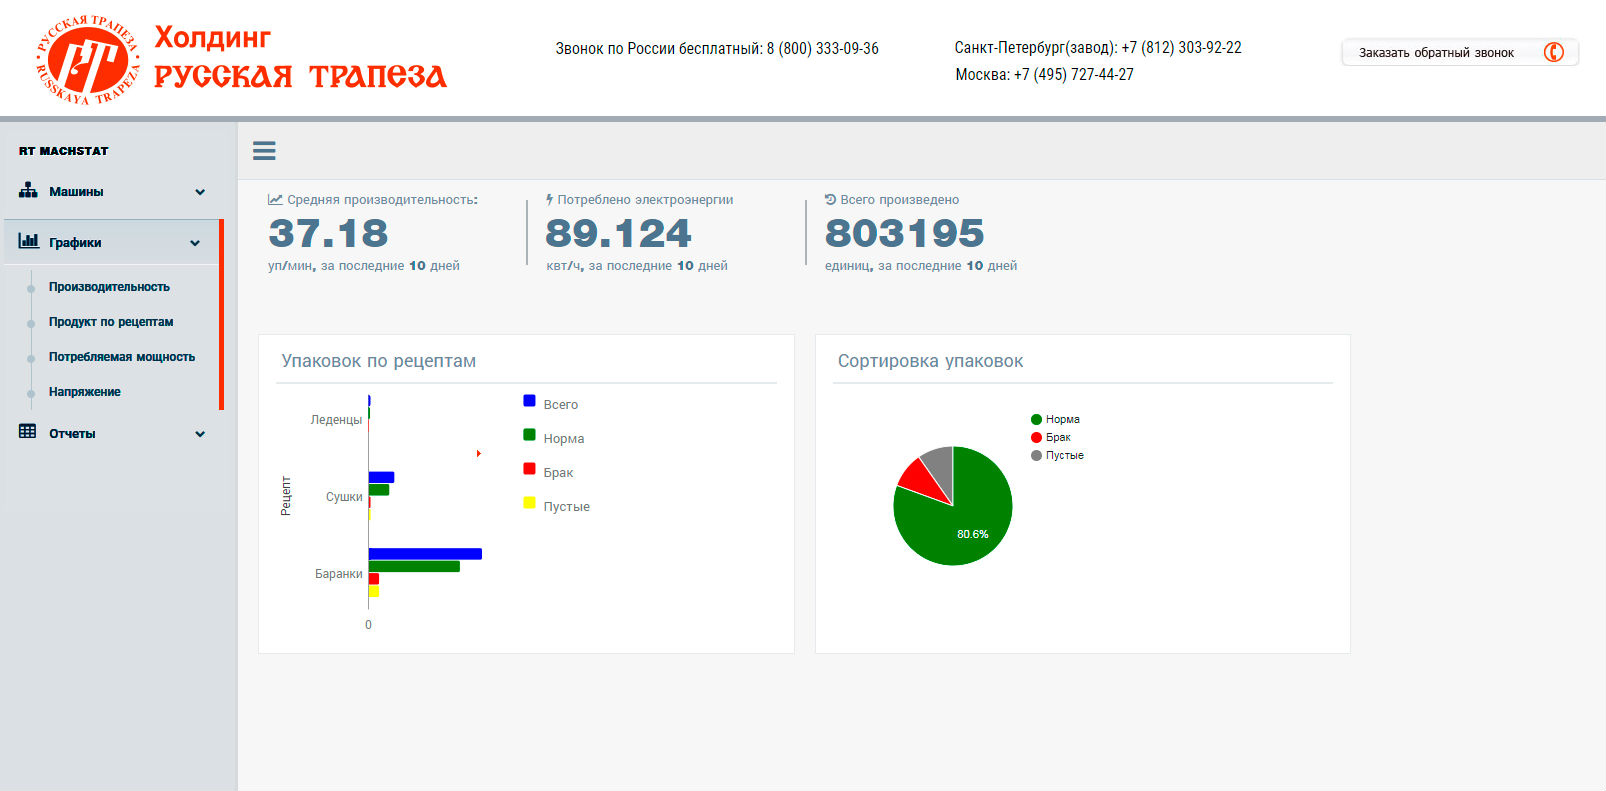Collapse the Графики menu chevron
1606x791 pixels.
195,243
